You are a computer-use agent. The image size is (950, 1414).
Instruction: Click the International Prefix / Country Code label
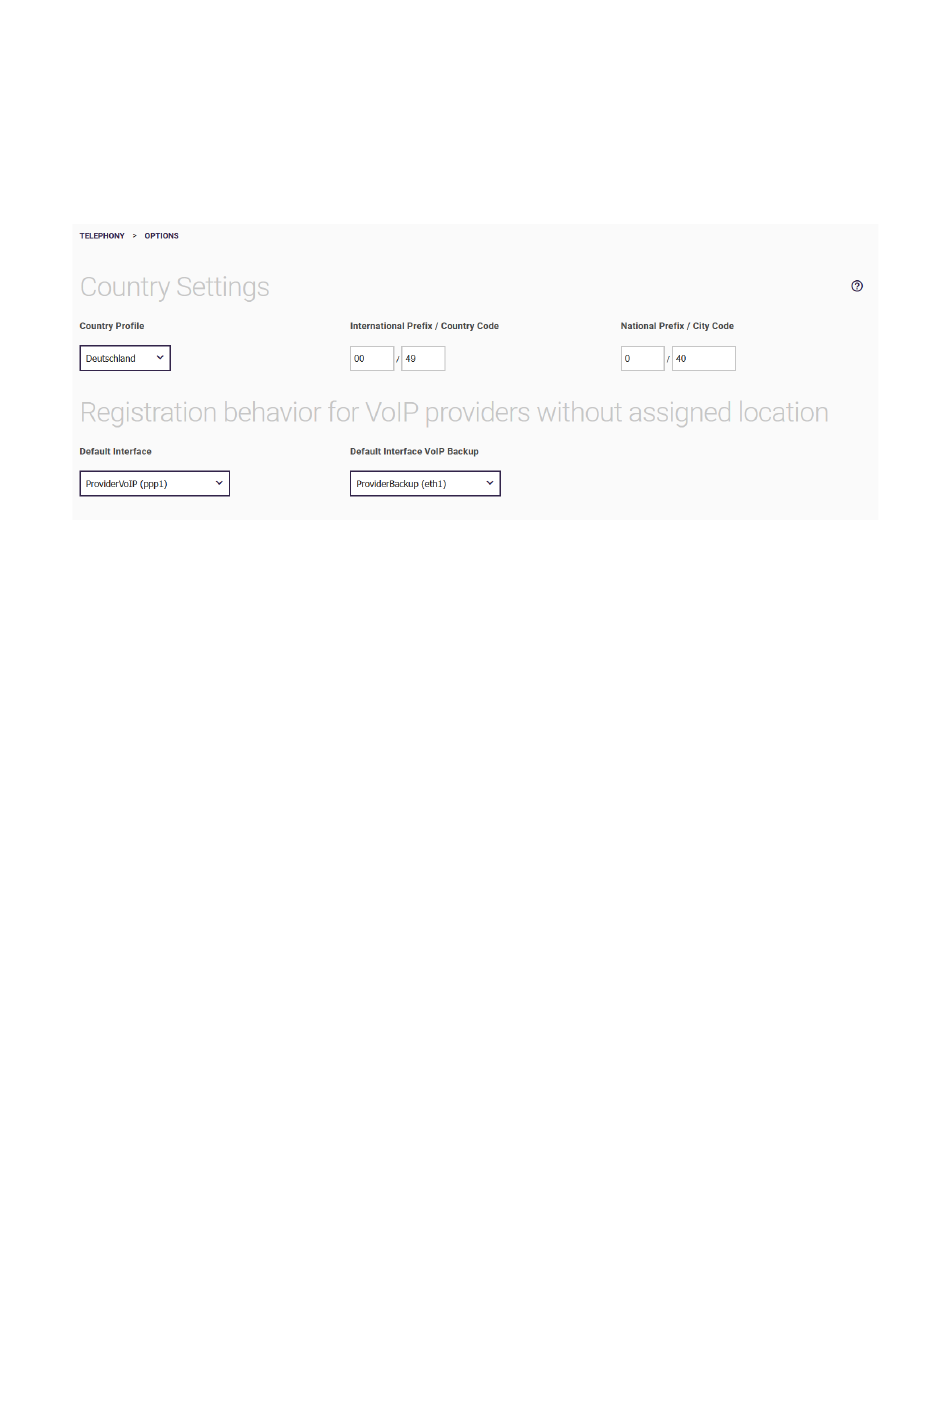click(x=424, y=326)
